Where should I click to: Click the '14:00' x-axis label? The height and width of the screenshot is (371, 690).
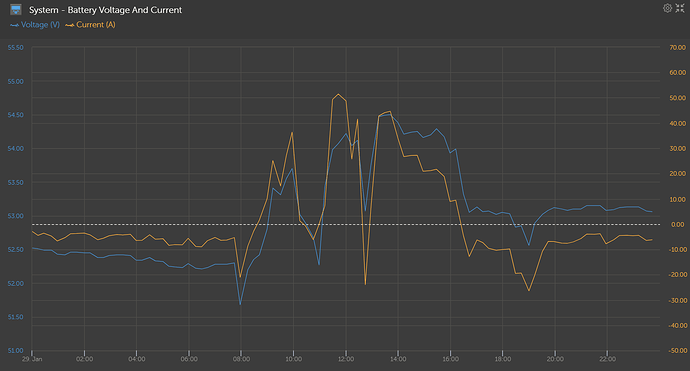(398, 359)
